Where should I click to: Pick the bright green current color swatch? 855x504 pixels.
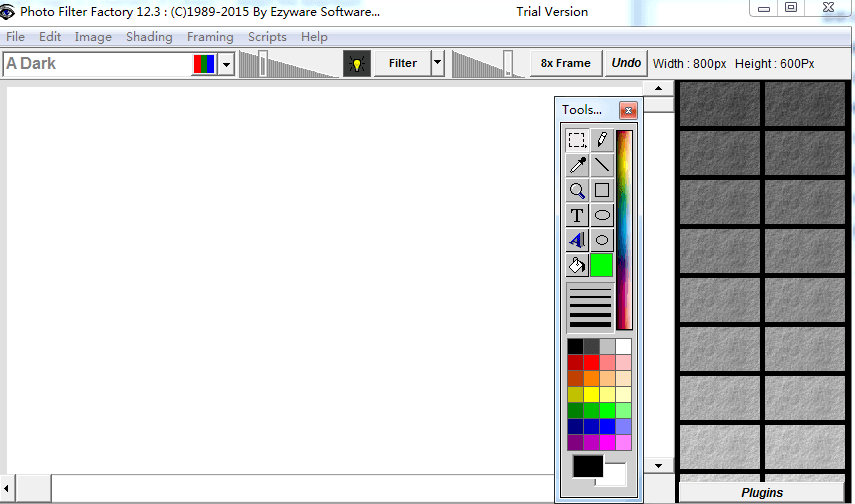602,265
